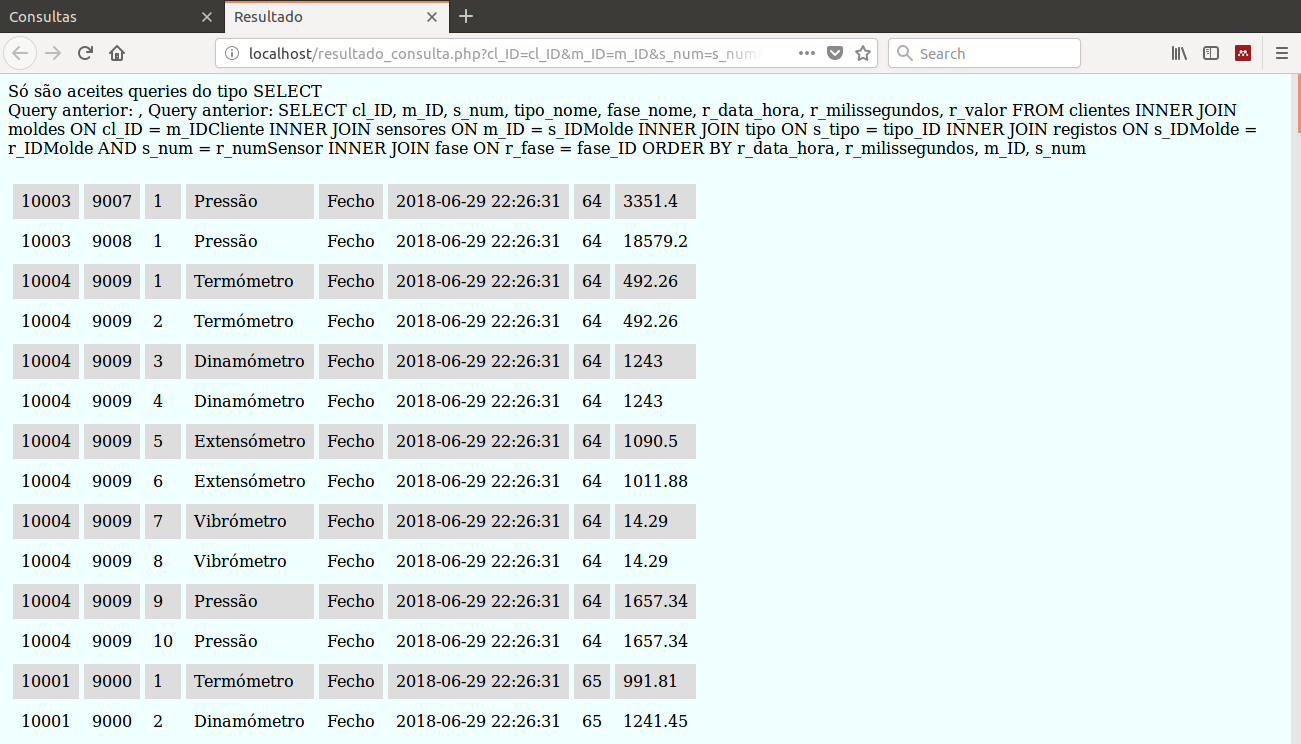Toggle the sidebar view icon

(x=1211, y=53)
